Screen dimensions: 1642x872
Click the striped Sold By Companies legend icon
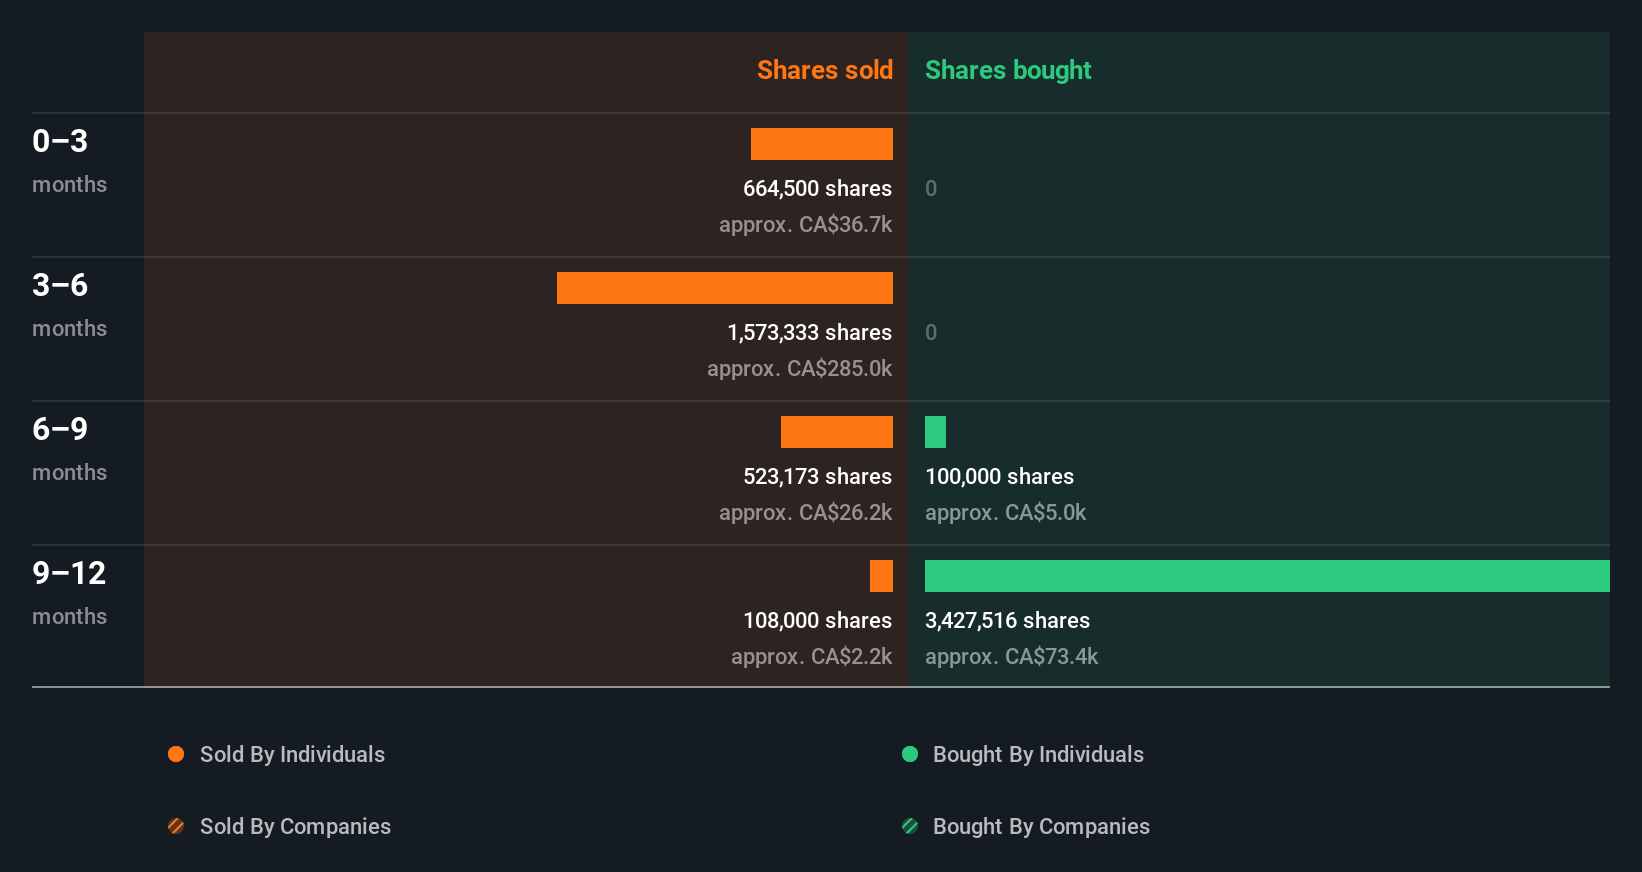click(176, 826)
